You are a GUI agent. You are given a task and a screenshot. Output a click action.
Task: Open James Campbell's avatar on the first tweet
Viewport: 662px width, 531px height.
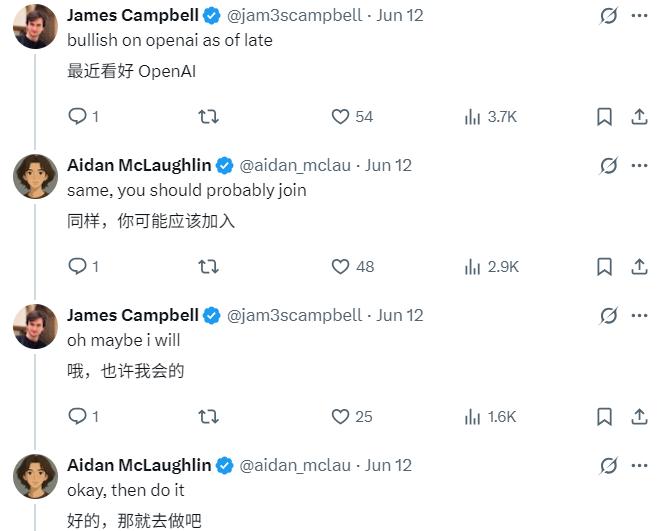coord(35,26)
